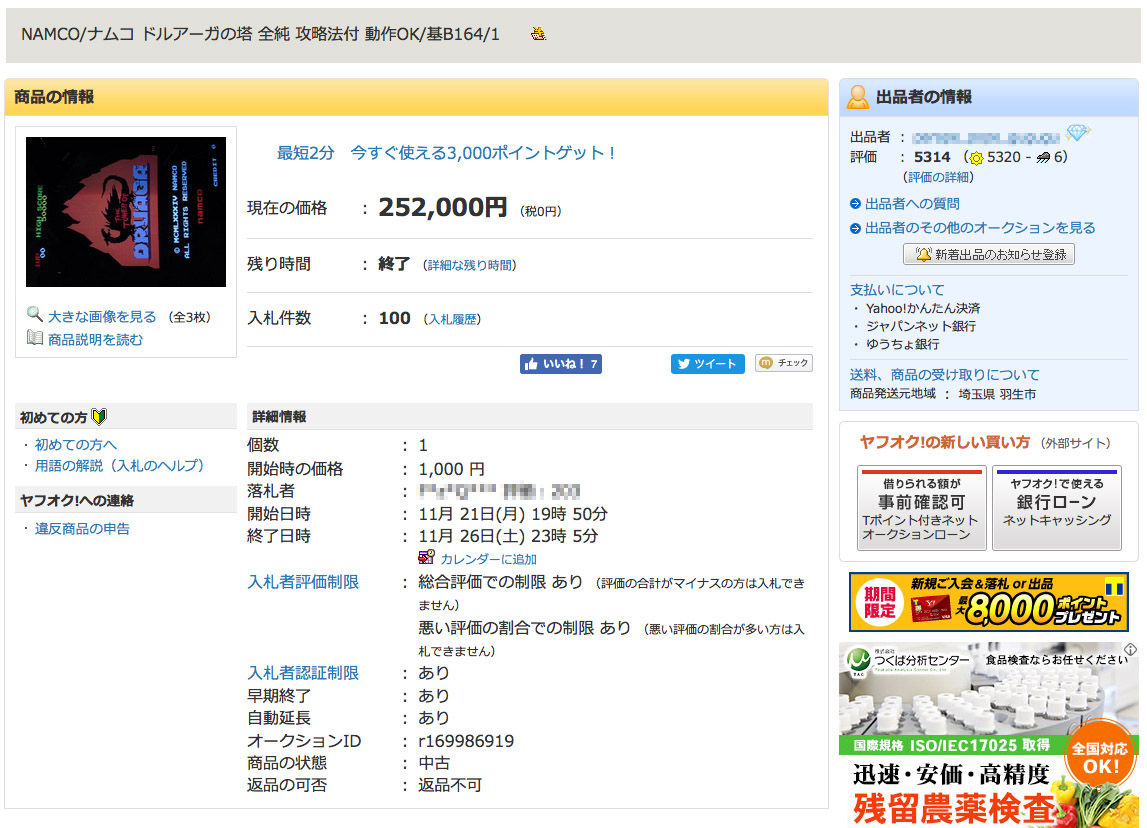Click Yahoo!かんたん決済 payment entry
Image resolution: width=1147 pixels, height=828 pixels.
coord(922,309)
